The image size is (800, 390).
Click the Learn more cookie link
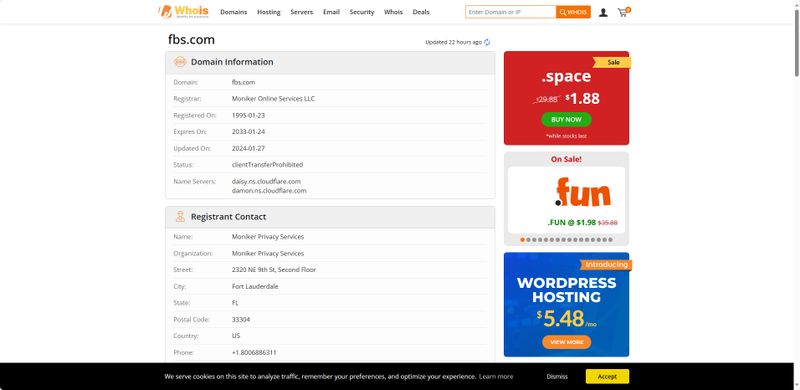(496, 376)
